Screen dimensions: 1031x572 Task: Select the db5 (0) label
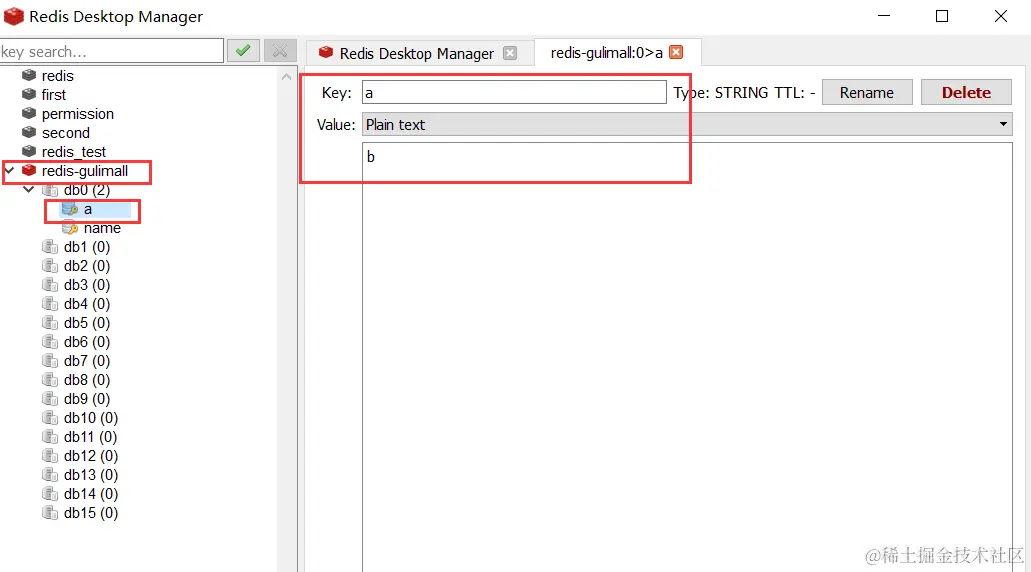[87, 323]
